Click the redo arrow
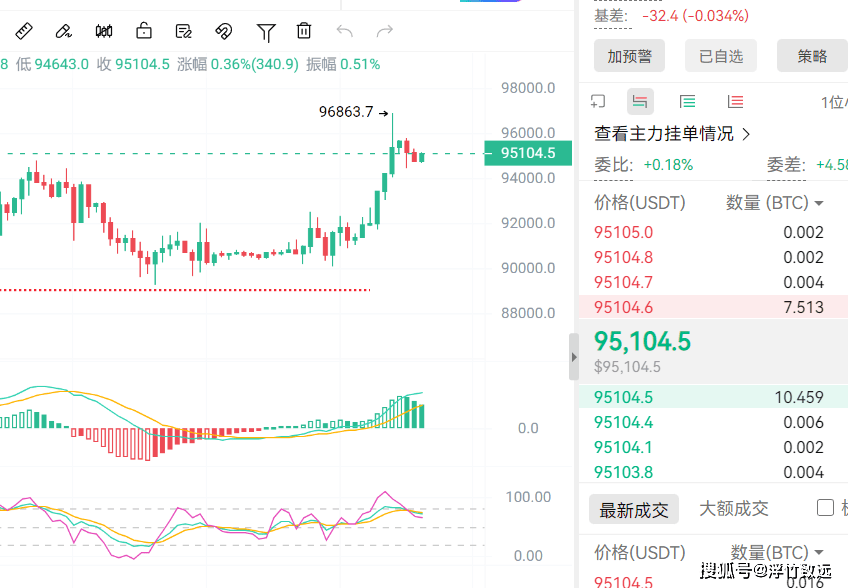This screenshot has height=588, width=848. (x=385, y=31)
